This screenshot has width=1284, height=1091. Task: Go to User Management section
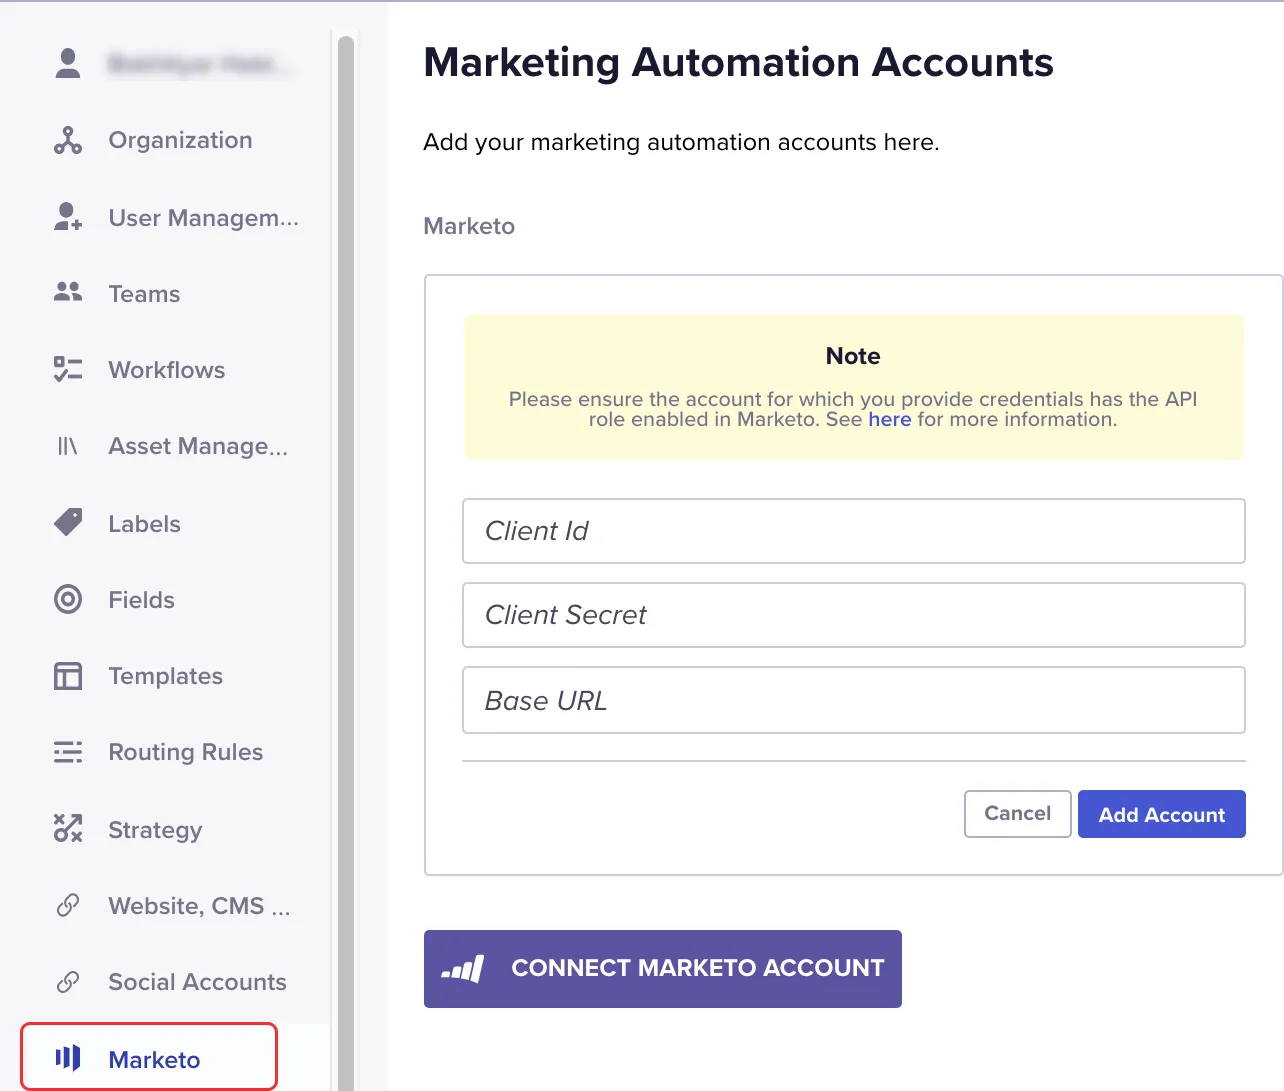click(204, 218)
